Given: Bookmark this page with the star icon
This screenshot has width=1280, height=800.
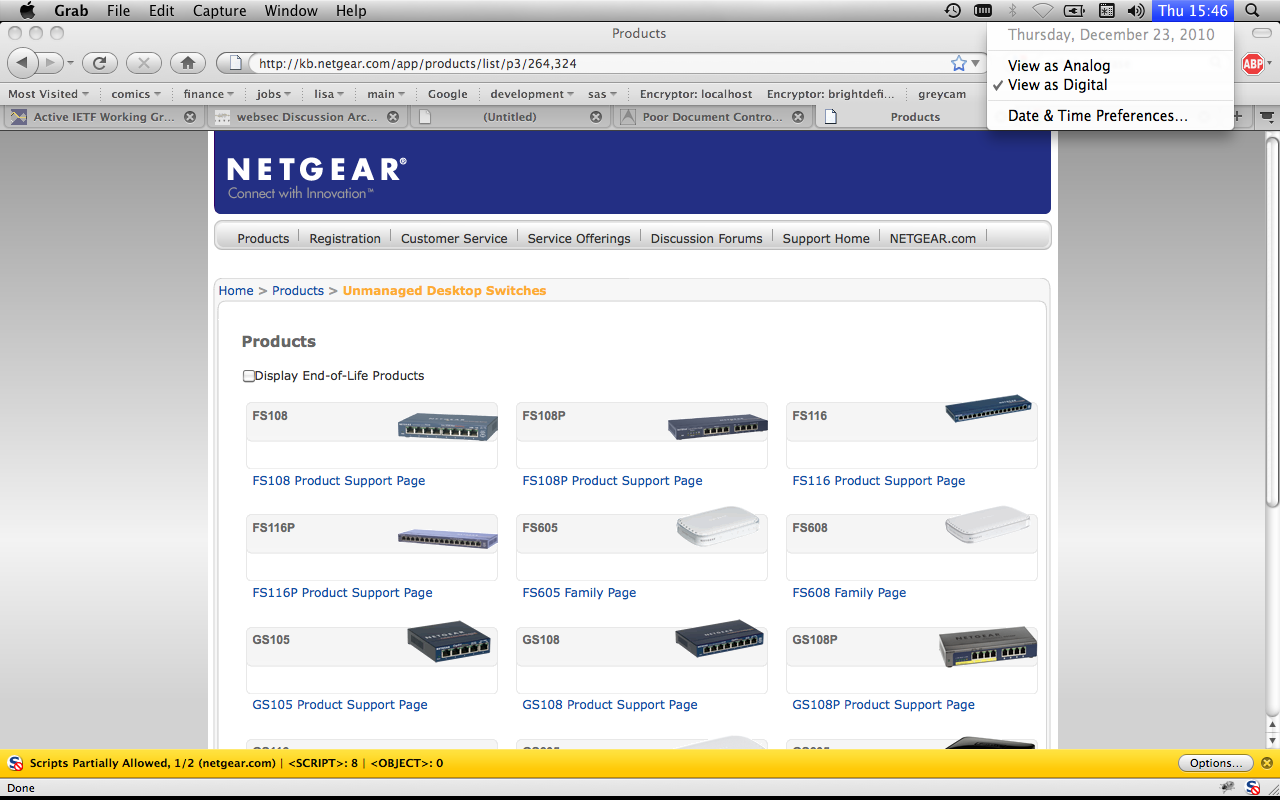Looking at the screenshot, I should pyautogui.click(x=958, y=63).
